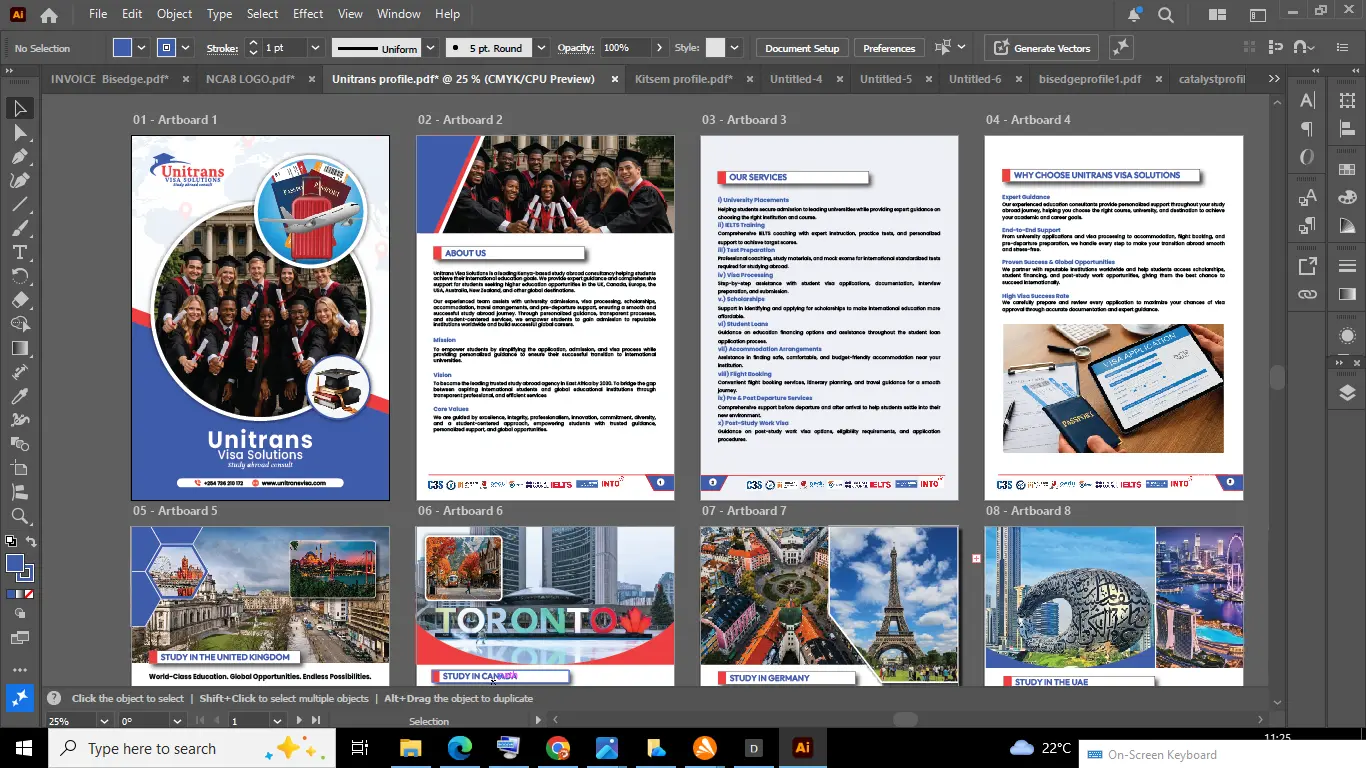The width and height of the screenshot is (1366, 768).
Task: Open the Stroke panel icon
Action: click(1347, 266)
